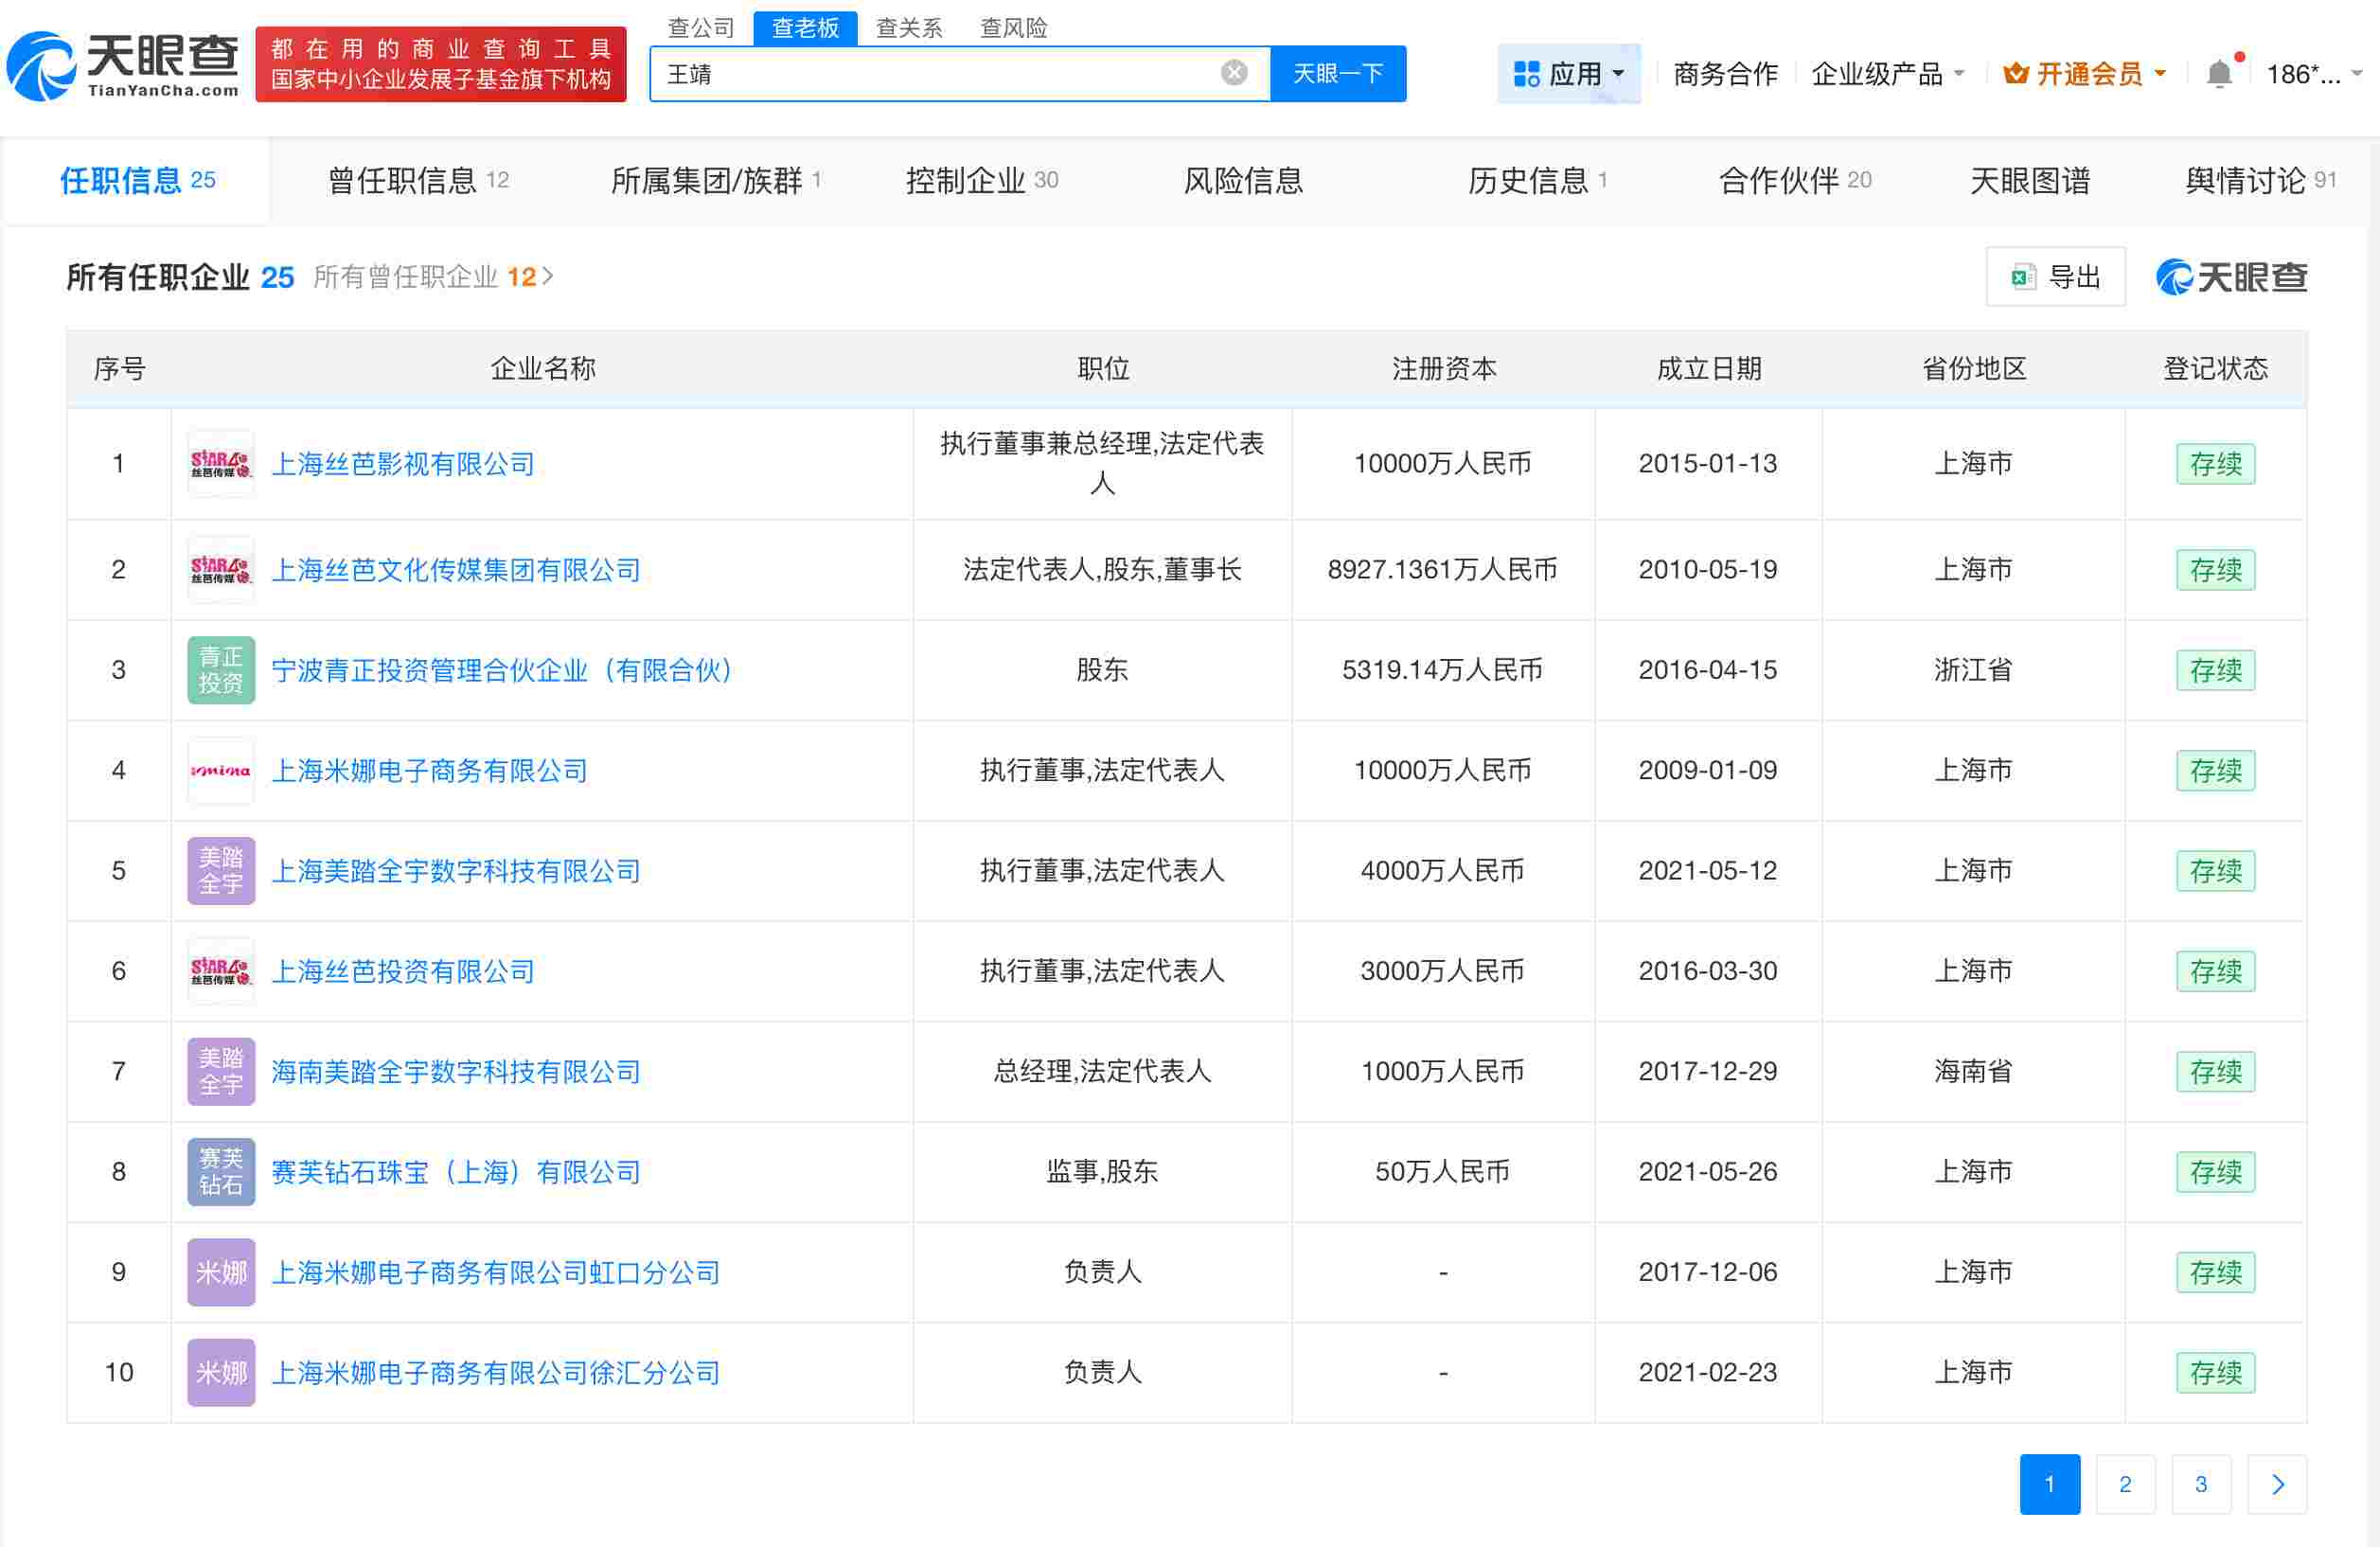Screen dimensions: 2380x1547
Task: Click the 美踏全宇 purple logo icon
Action: pyautogui.click(x=220, y=870)
